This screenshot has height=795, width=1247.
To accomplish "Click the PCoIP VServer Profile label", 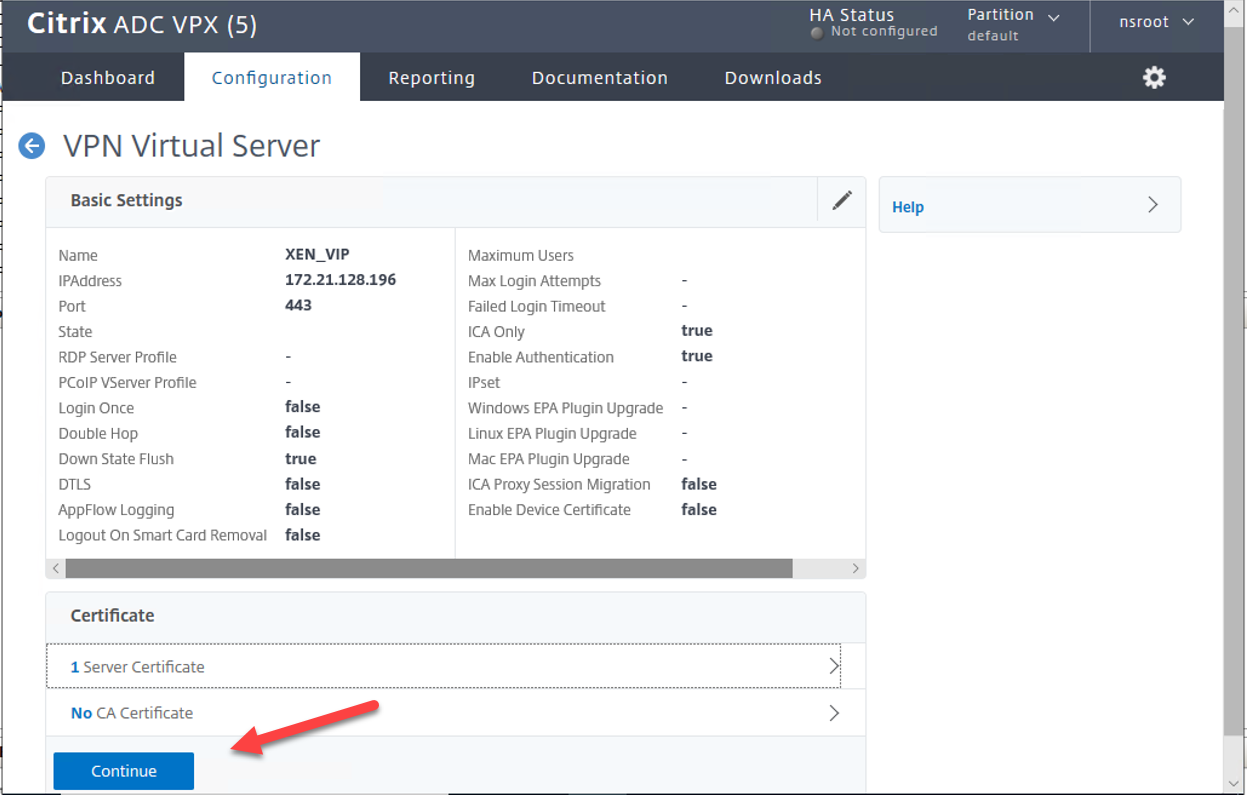I will click(x=127, y=382).
